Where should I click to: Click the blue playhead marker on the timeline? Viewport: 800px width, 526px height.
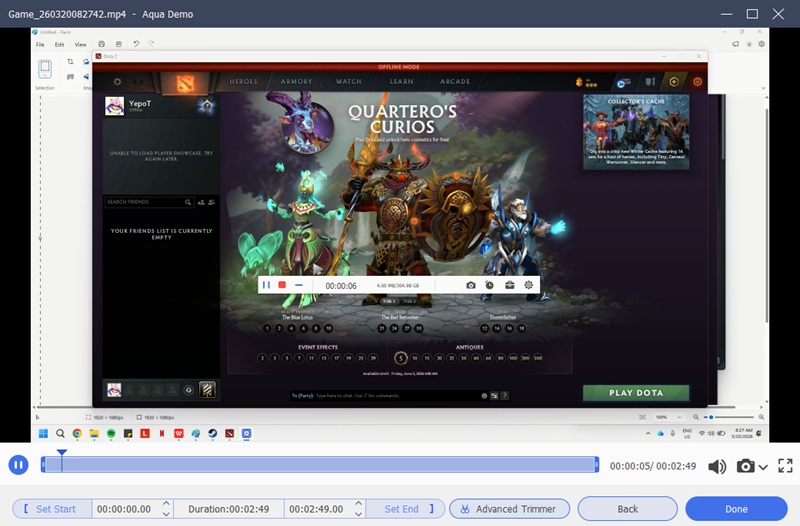(62, 453)
